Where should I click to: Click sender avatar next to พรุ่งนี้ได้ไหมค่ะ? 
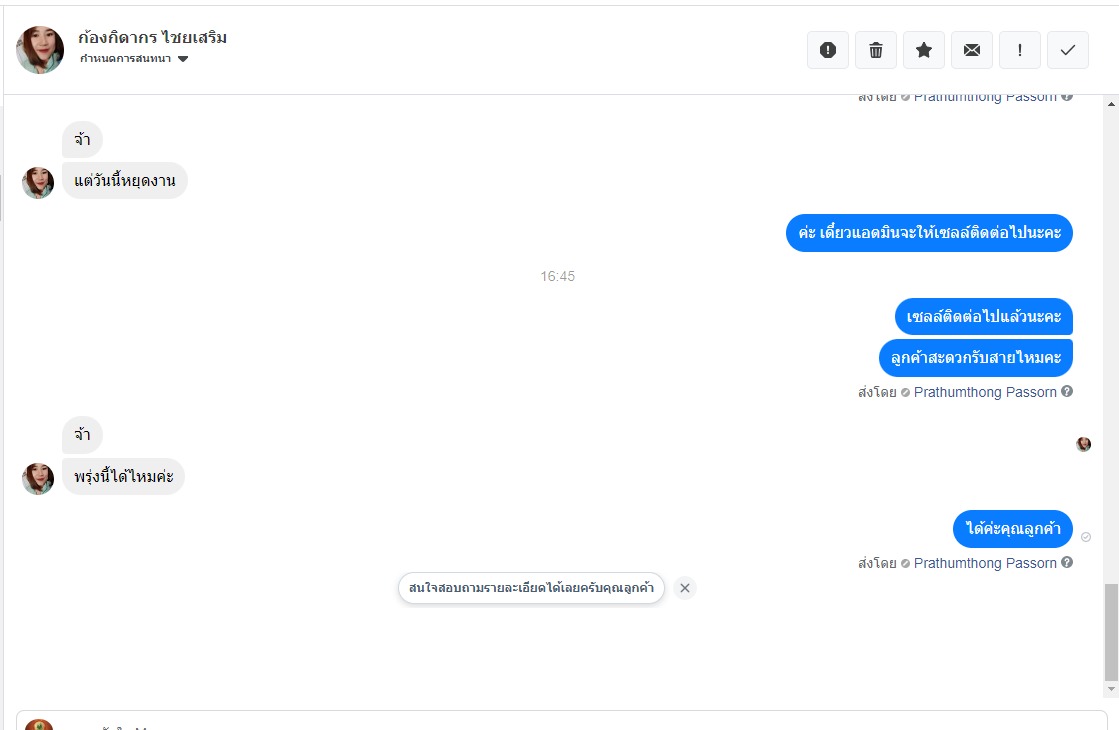point(38,479)
